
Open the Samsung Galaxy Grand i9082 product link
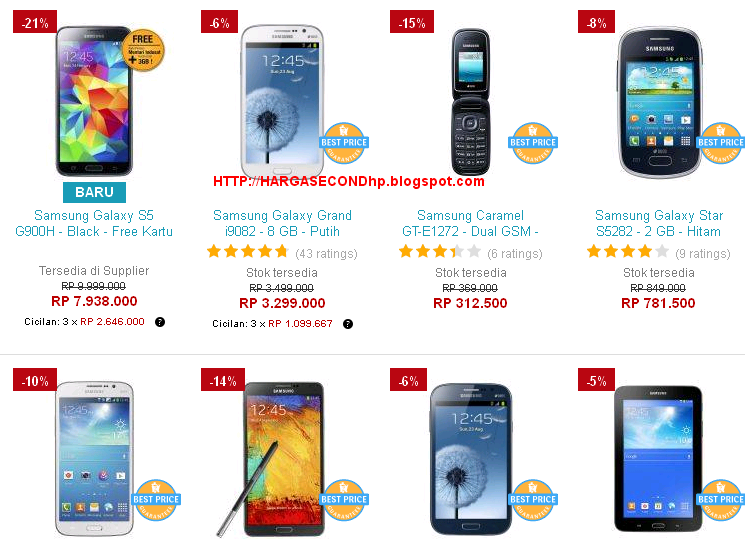pyautogui.click(x=282, y=223)
